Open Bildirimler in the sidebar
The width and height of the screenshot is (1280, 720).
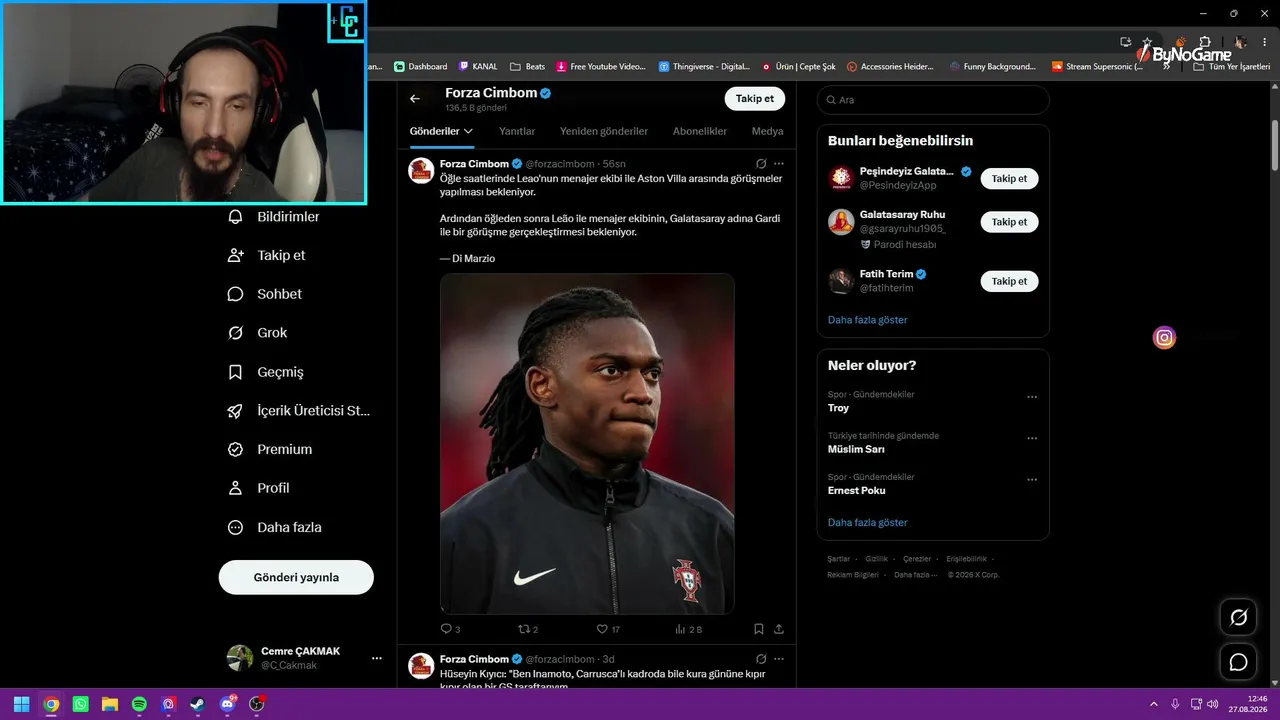tap(274, 217)
